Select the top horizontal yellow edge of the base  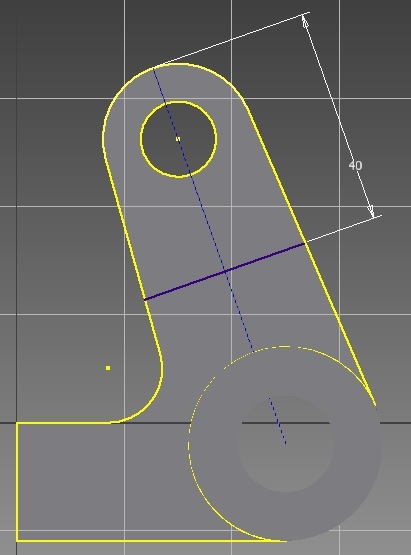pyautogui.click(x=64, y=423)
